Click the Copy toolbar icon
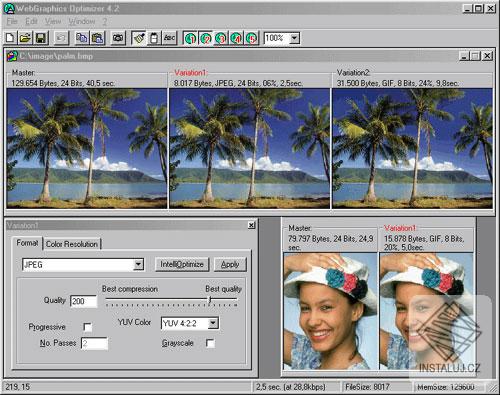Screen dimensions: 500x395 click(81, 38)
